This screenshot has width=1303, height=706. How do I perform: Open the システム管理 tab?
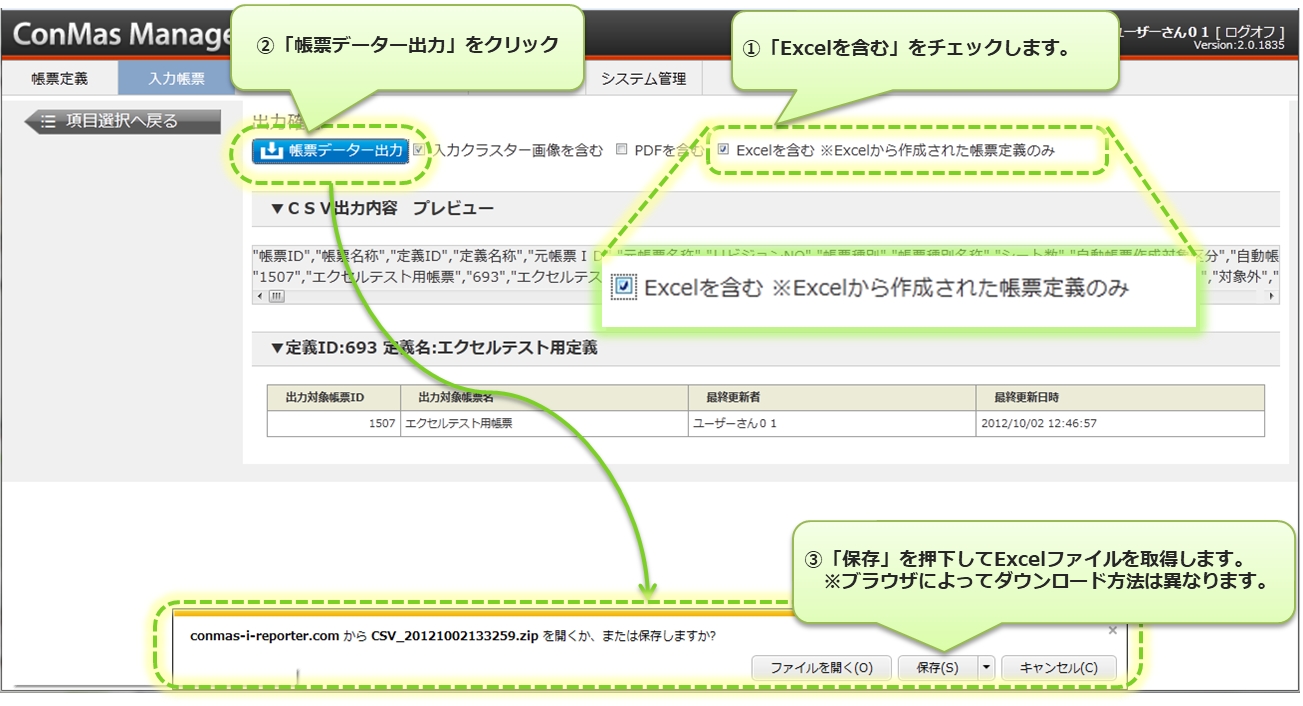click(643, 79)
